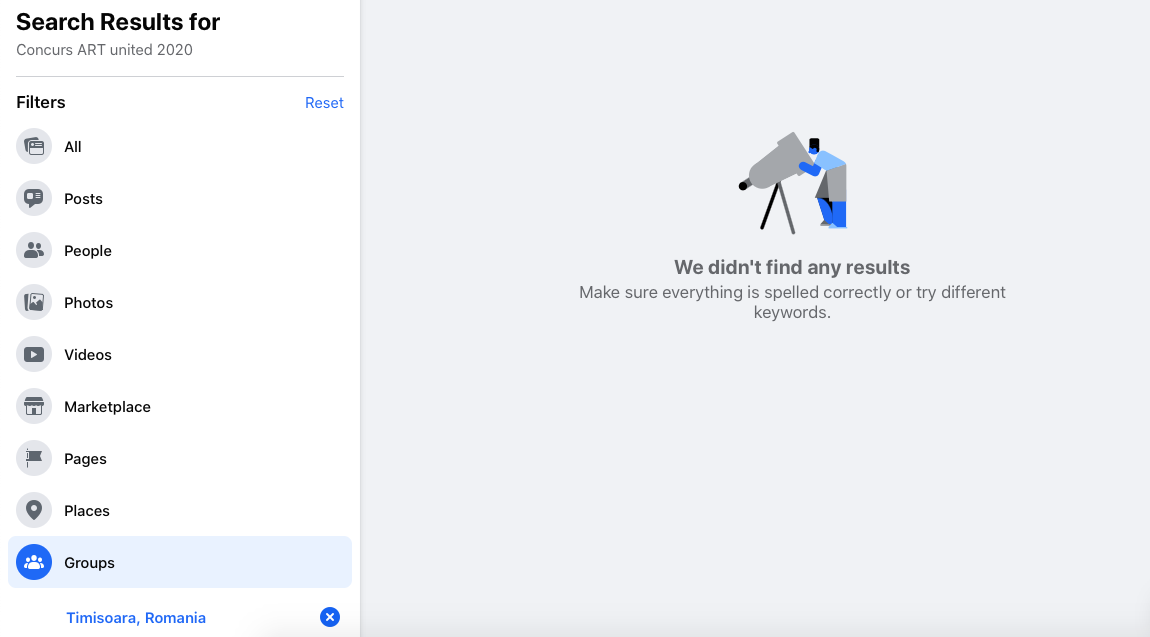Reset all search filters
Image resolution: width=1150 pixels, height=637 pixels.
pyautogui.click(x=324, y=103)
